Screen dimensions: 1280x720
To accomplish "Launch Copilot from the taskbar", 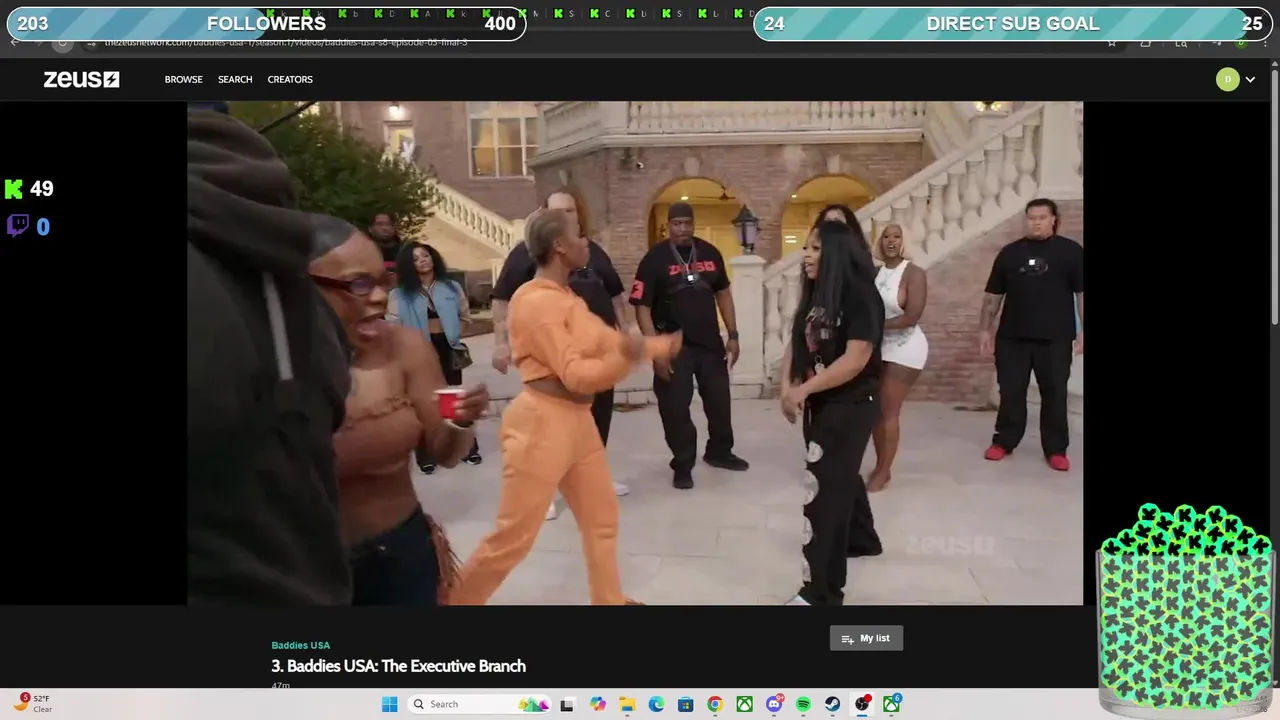I will pos(598,704).
